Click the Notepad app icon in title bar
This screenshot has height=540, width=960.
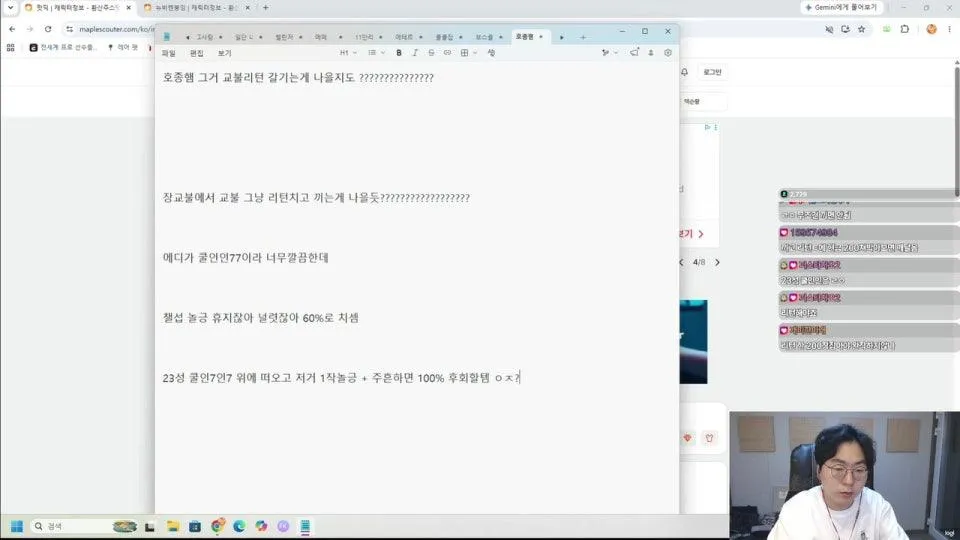[x=167, y=37]
